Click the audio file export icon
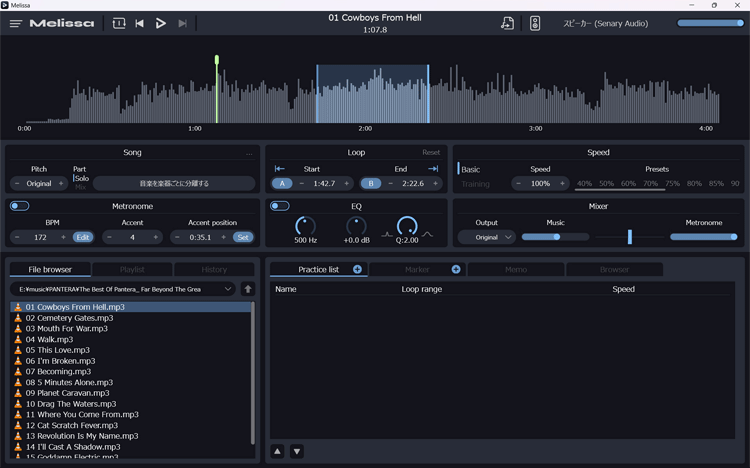 click(507, 23)
